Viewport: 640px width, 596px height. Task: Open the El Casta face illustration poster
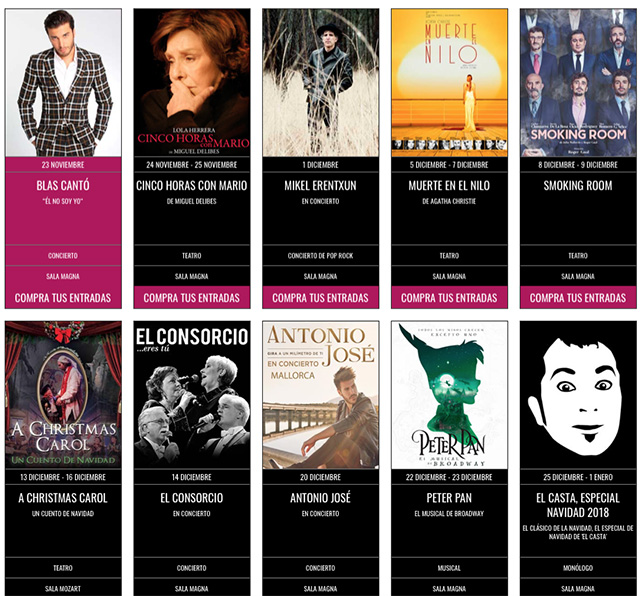point(578,395)
